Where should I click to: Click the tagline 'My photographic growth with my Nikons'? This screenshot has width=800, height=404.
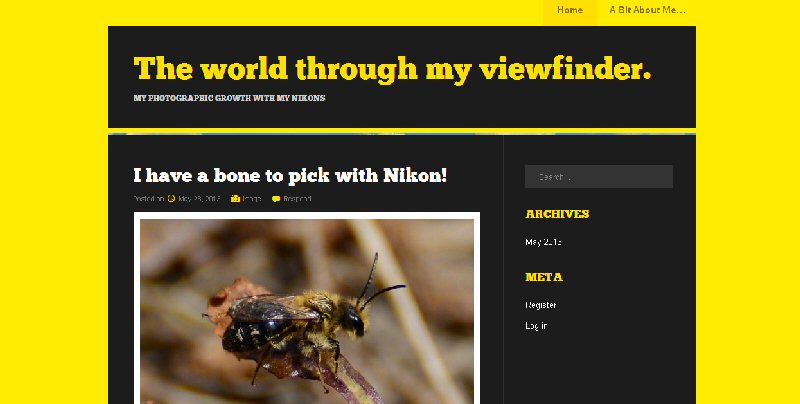(x=229, y=98)
